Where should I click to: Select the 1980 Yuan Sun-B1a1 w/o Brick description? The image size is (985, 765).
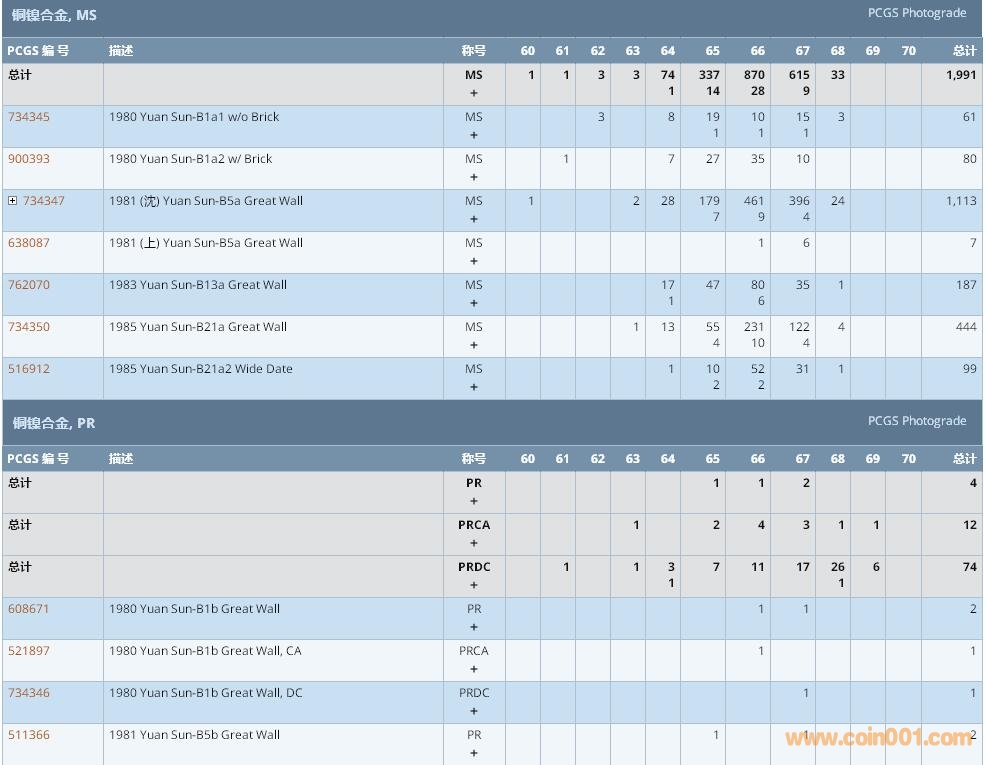click(x=194, y=117)
